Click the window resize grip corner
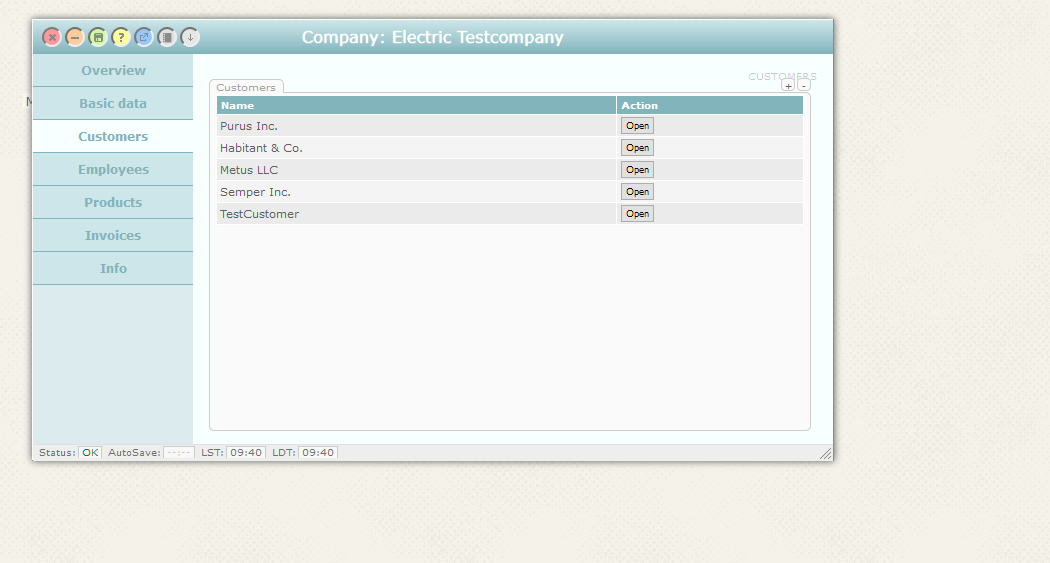The width and height of the screenshot is (1050, 563). [825, 454]
